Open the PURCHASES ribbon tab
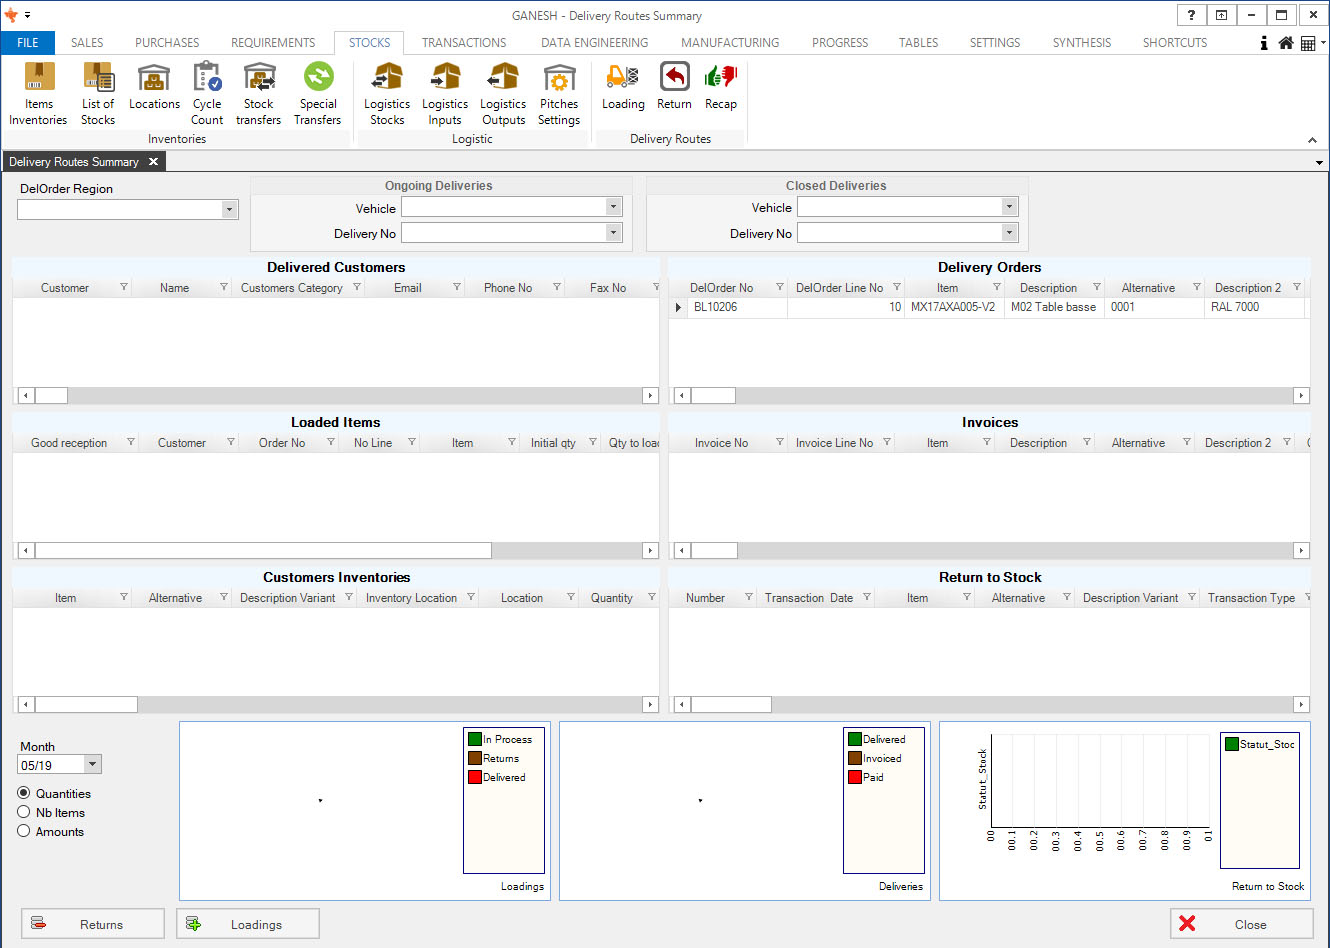1330x948 pixels. click(x=167, y=43)
